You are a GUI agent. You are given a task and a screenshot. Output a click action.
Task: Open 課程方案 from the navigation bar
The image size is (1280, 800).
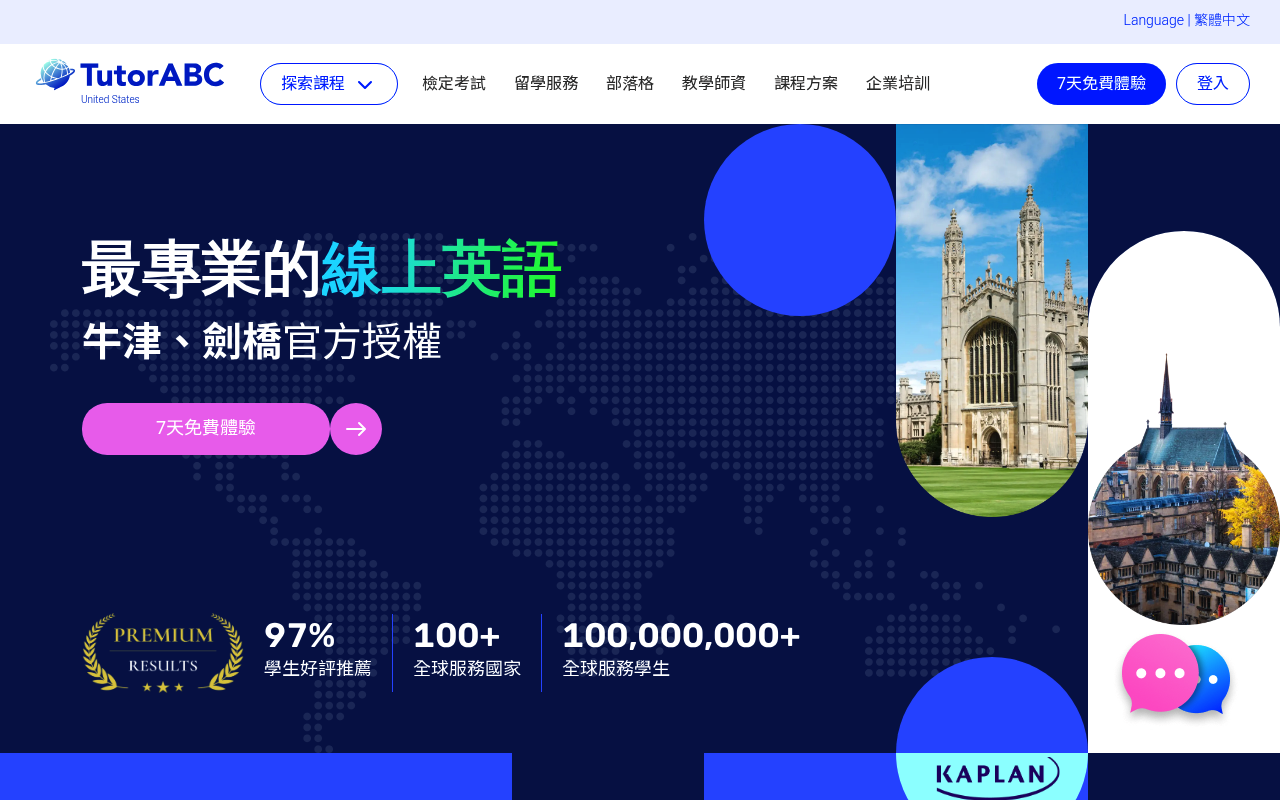806,84
